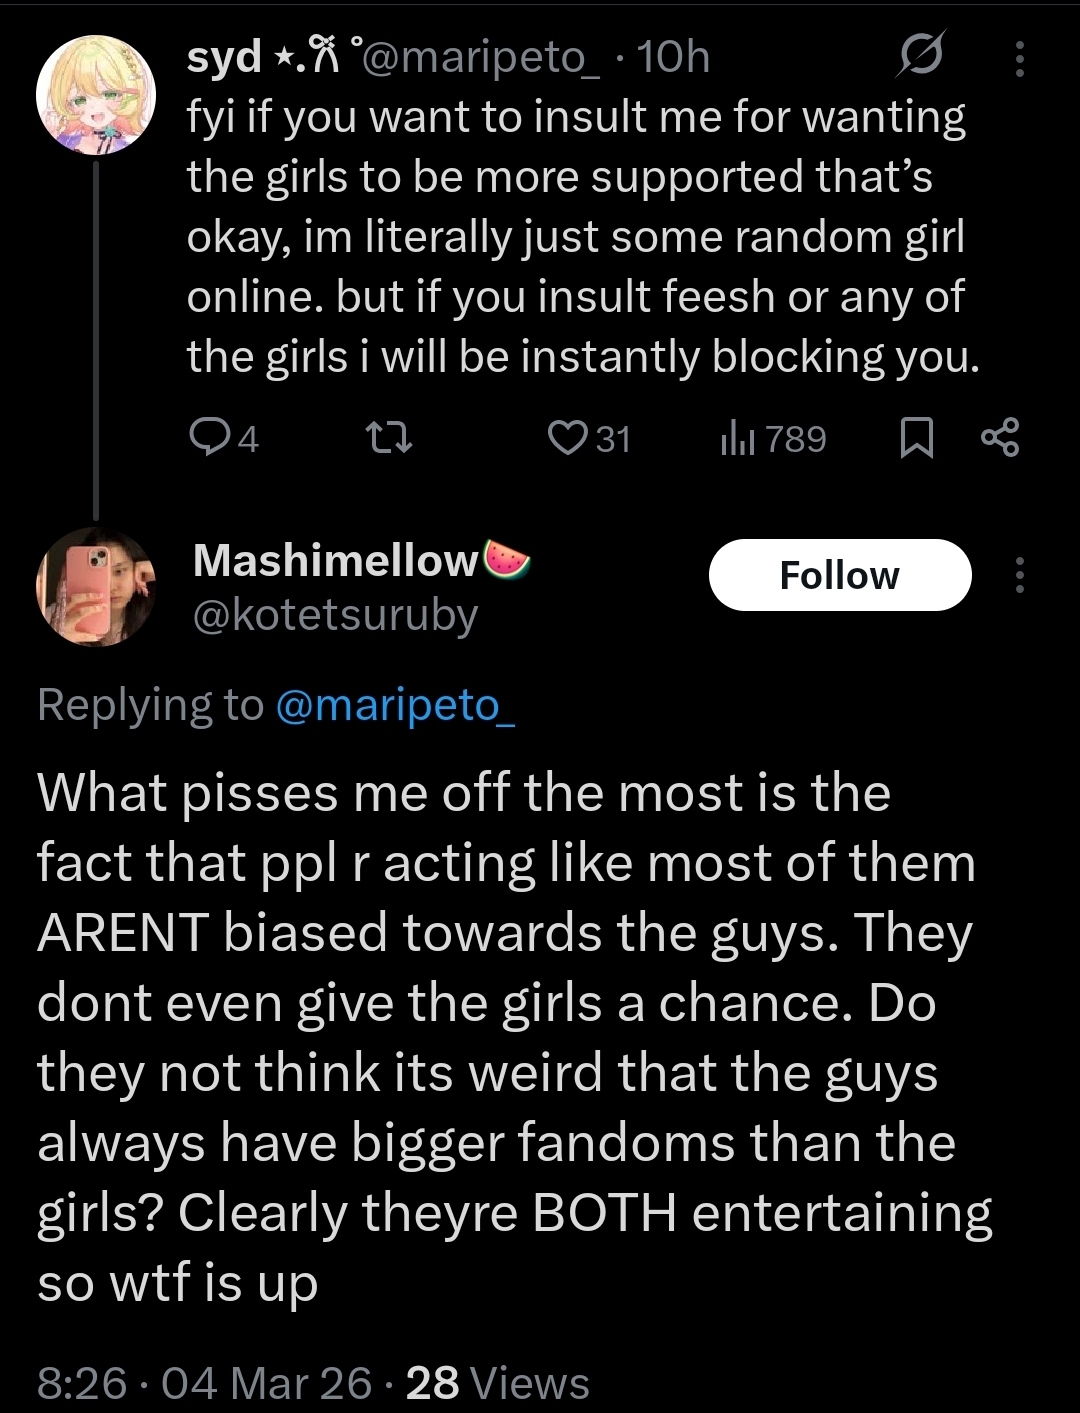Screen dimensions: 1080x1413
Task: Tap the Grok slashed-circle icon
Action: [x=918, y=58]
